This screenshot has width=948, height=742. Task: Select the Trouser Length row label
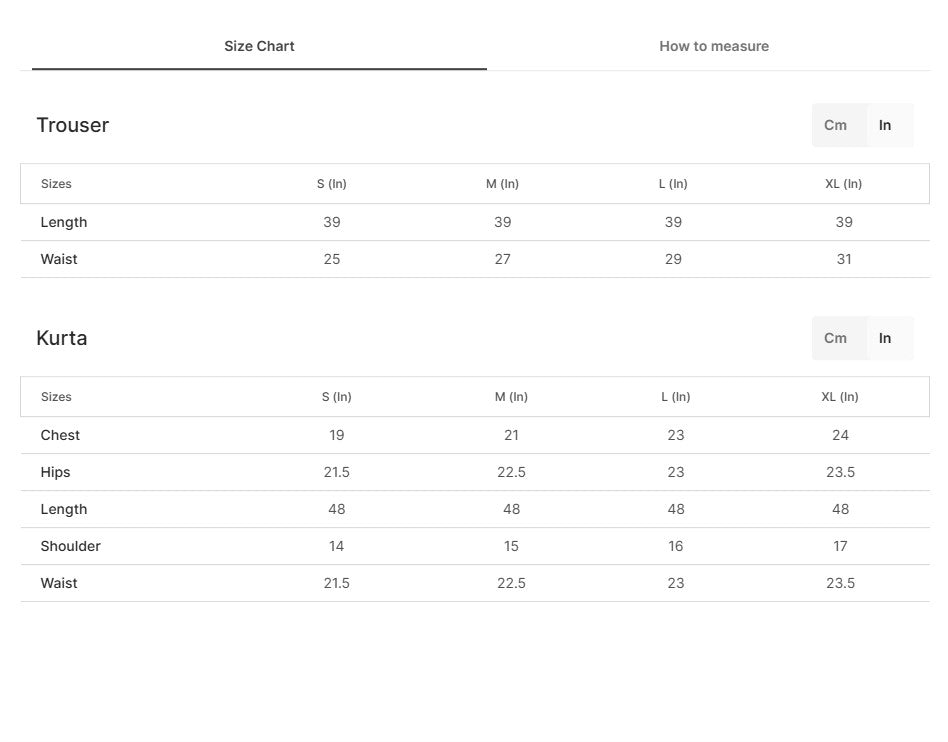(63, 223)
